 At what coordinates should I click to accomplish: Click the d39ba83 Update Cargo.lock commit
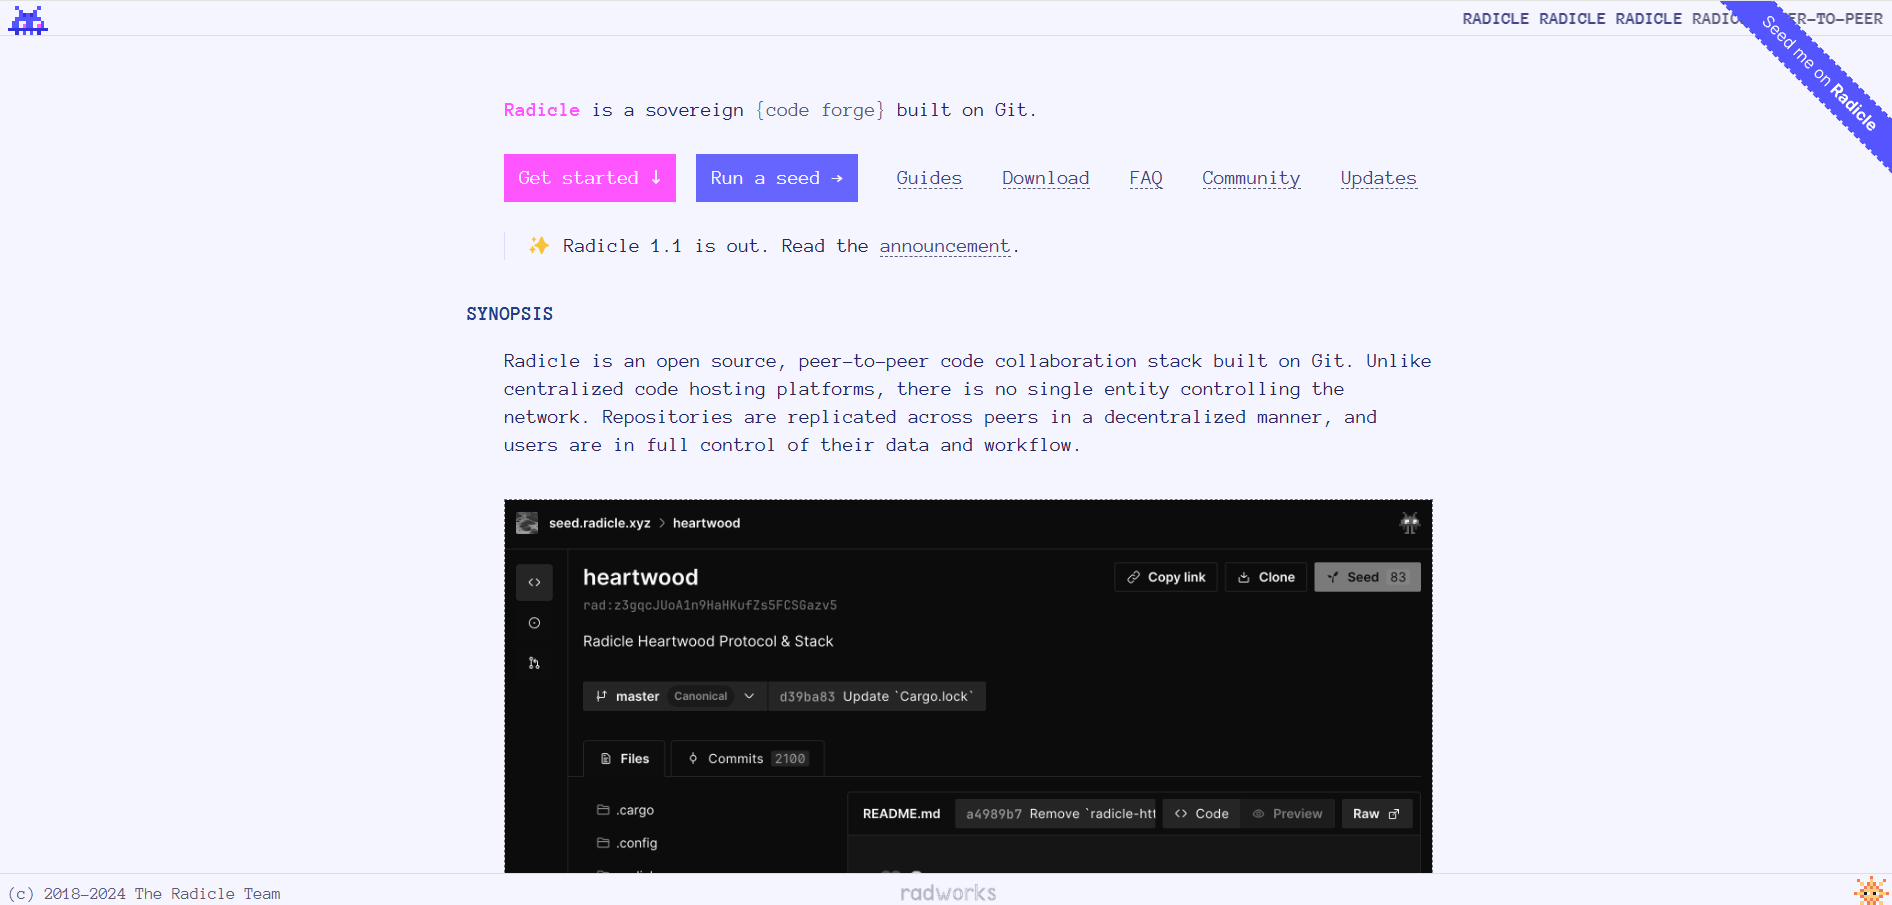click(876, 696)
